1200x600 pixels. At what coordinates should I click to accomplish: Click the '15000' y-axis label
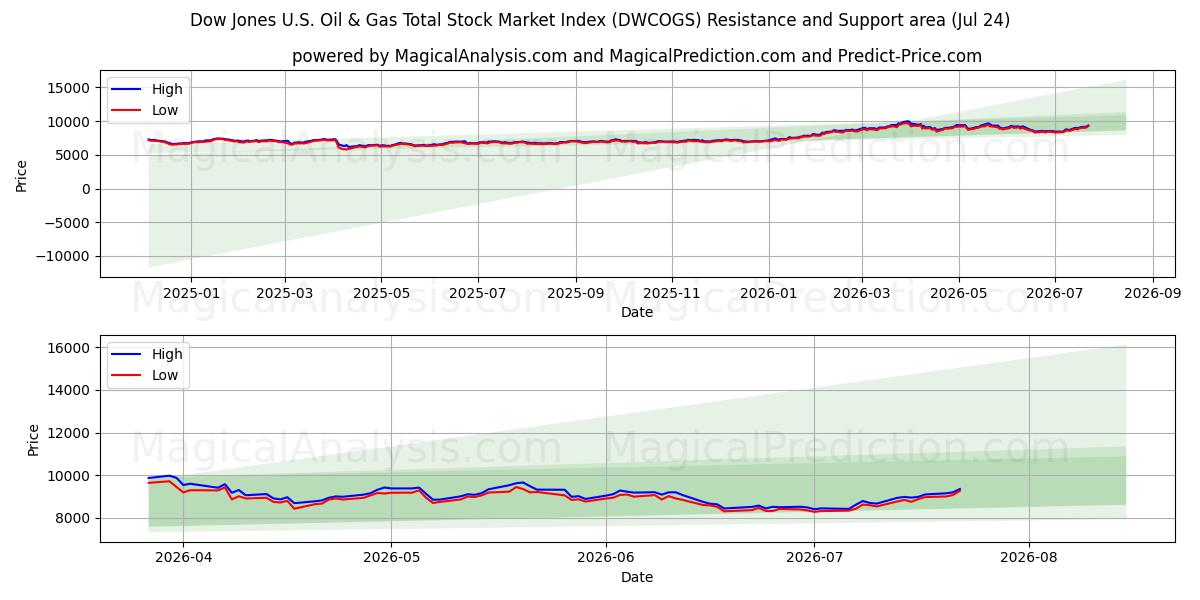pos(71,88)
